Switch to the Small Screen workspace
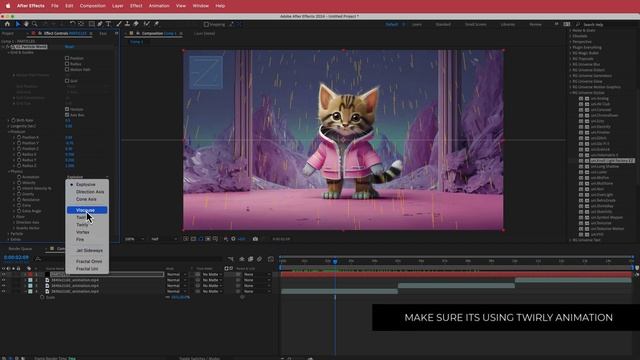 click(476, 24)
